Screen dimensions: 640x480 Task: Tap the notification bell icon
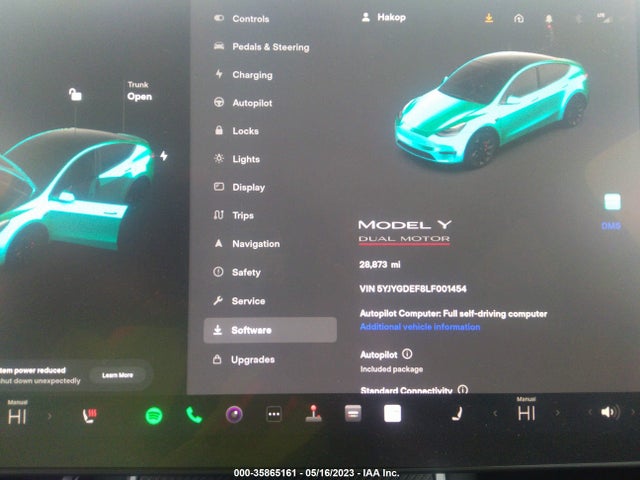click(x=549, y=19)
